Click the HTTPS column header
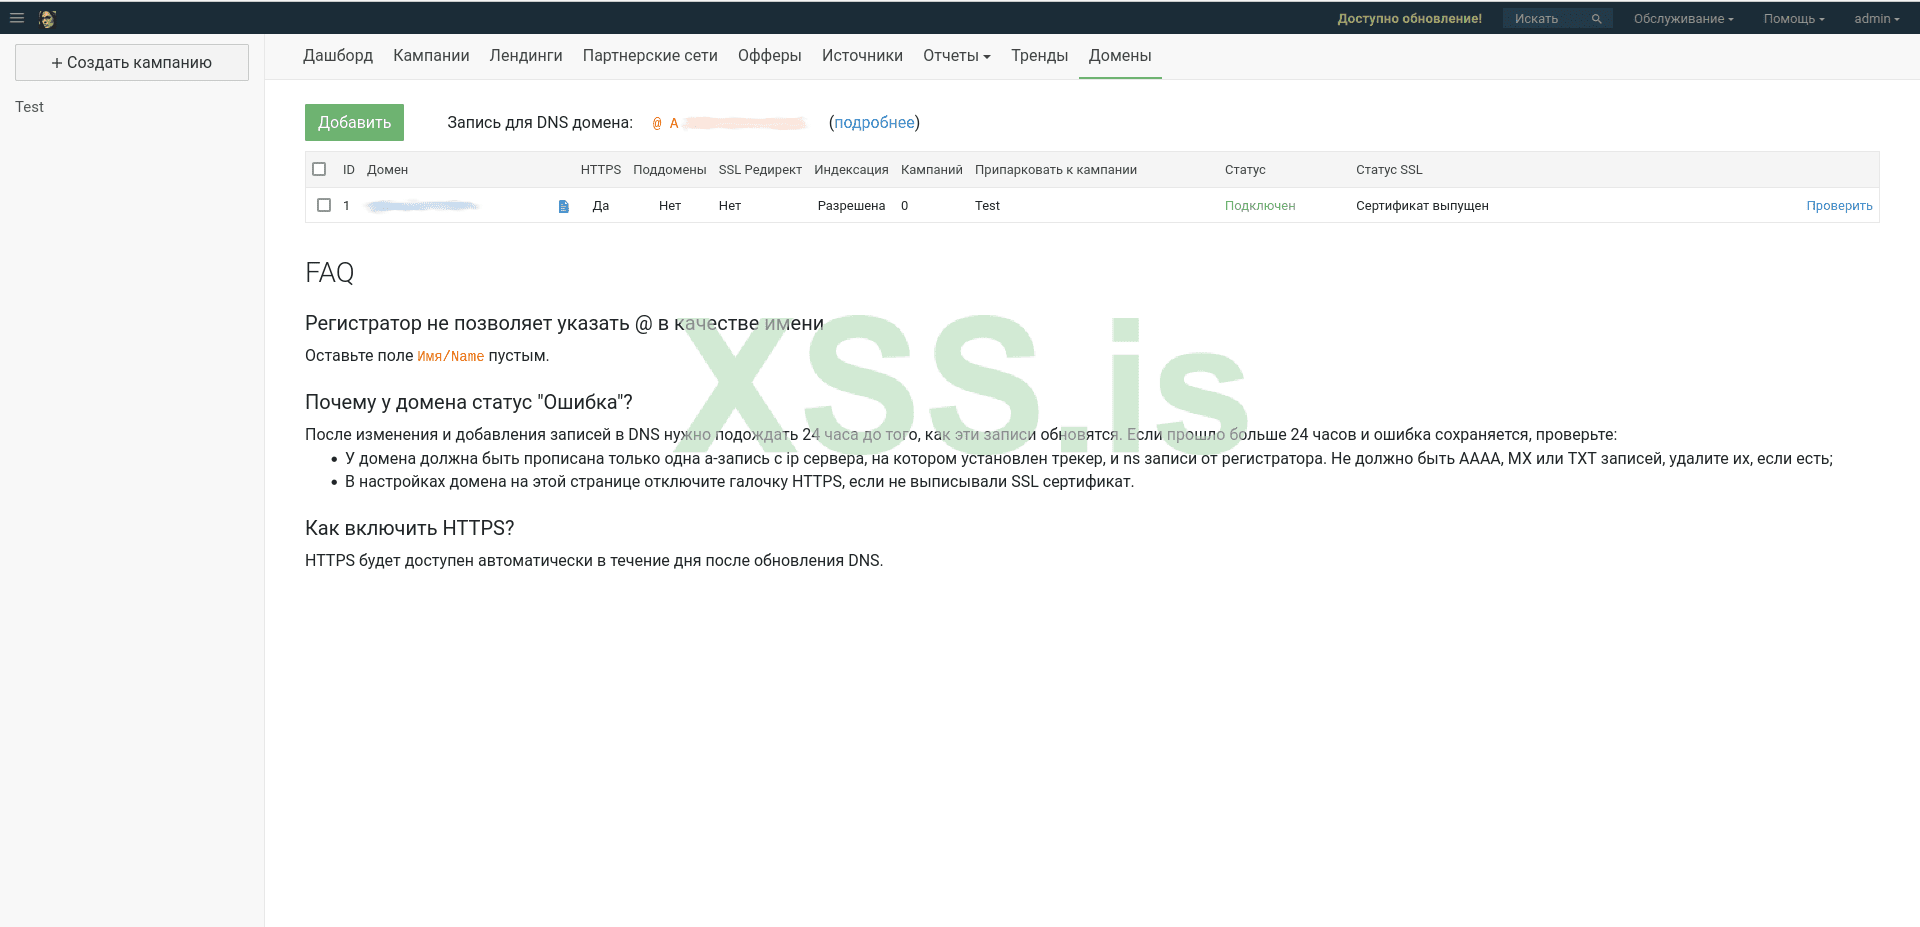Image resolution: width=1920 pixels, height=927 pixels. coord(601,170)
